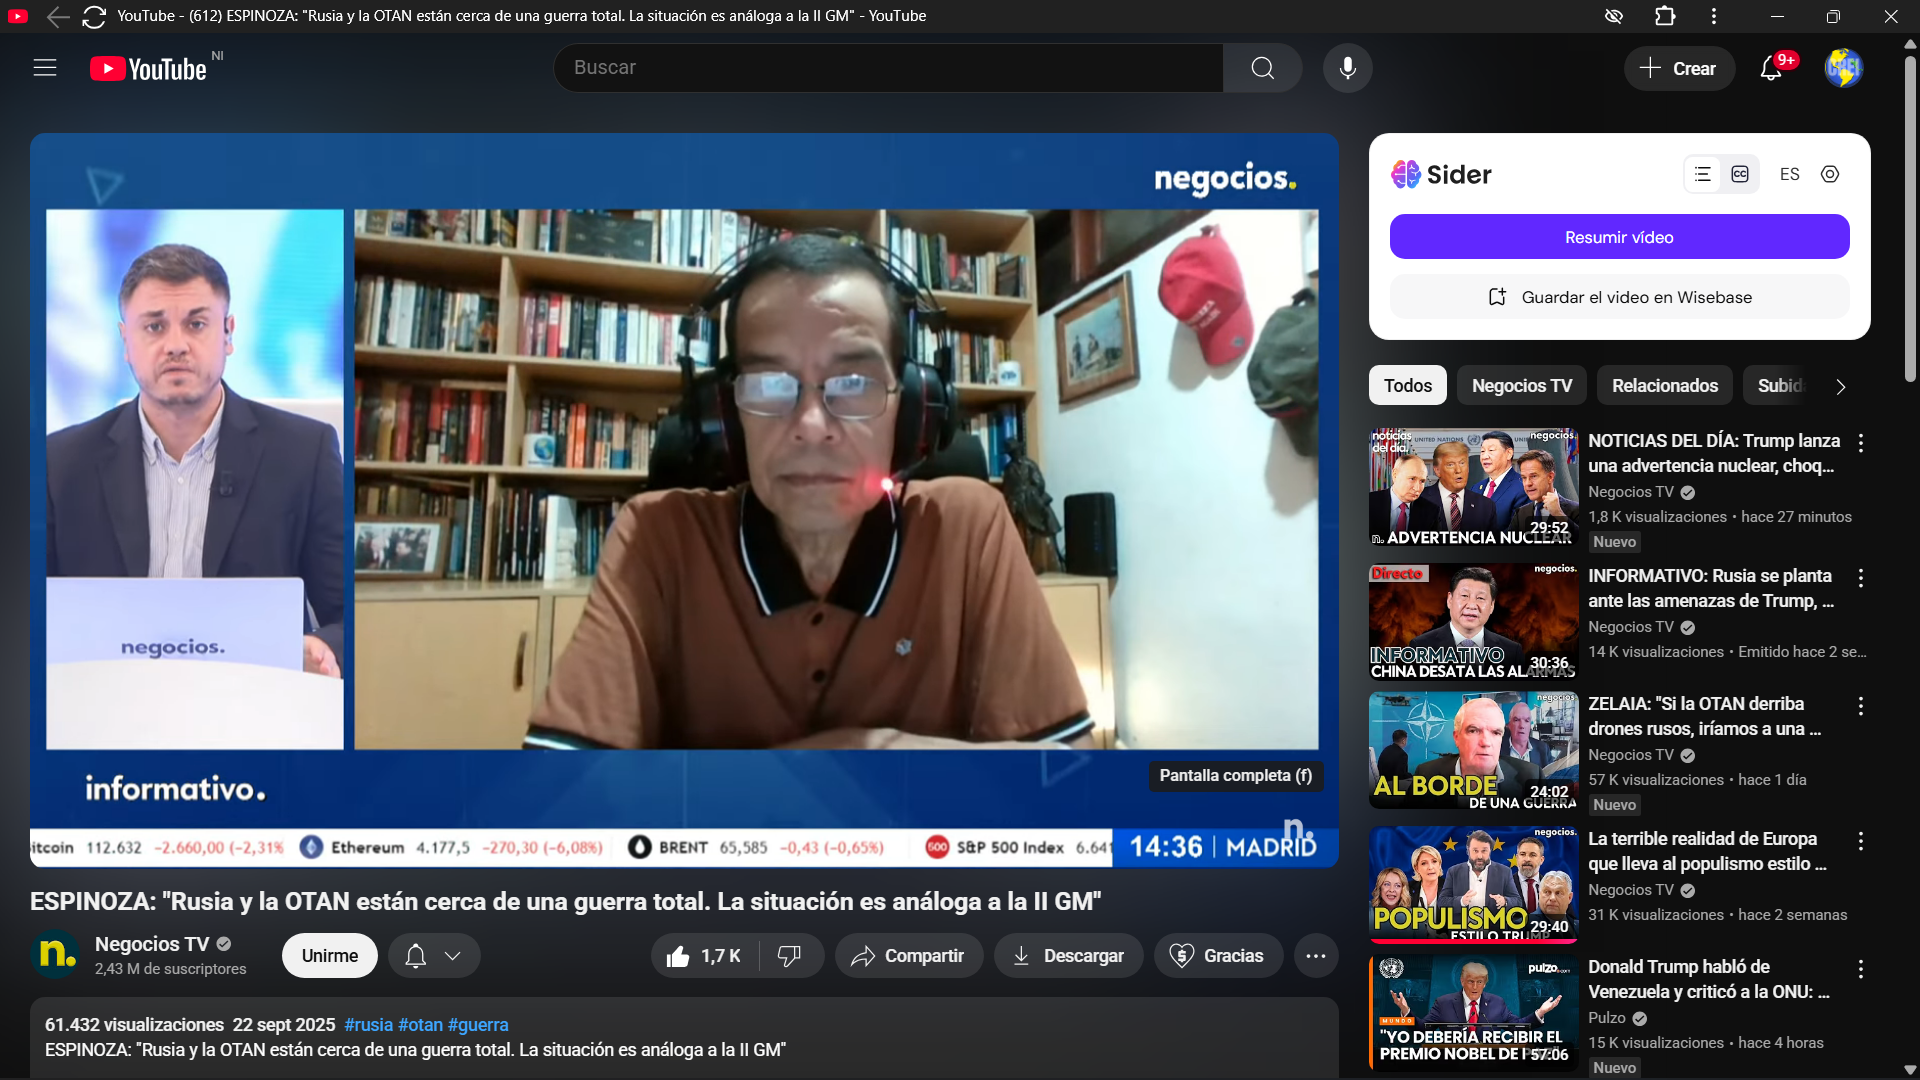Toggle Sider subtitles CC view

pos(1740,174)
